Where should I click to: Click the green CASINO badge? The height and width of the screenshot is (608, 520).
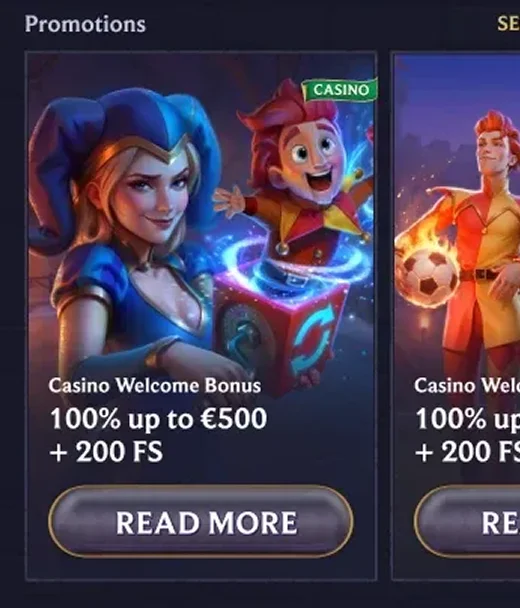coord(340,90)
